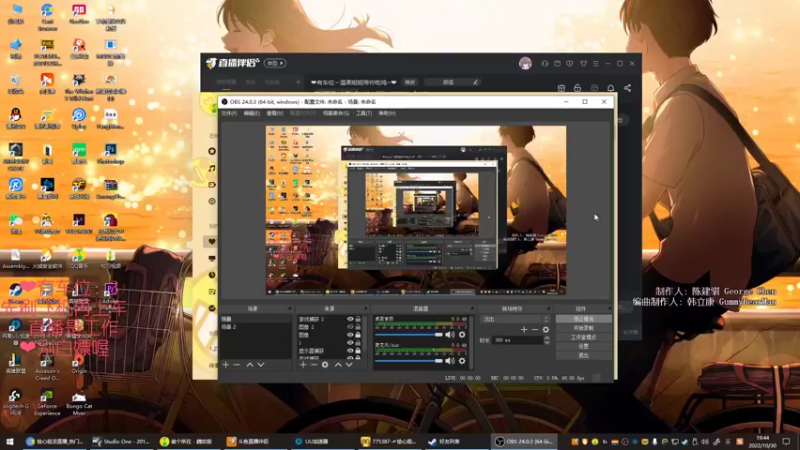Toggle visibility eye of 图像 2 source
Image resolution: width=800 pixels, height=450 pixels.
click(x=350, y=327)
